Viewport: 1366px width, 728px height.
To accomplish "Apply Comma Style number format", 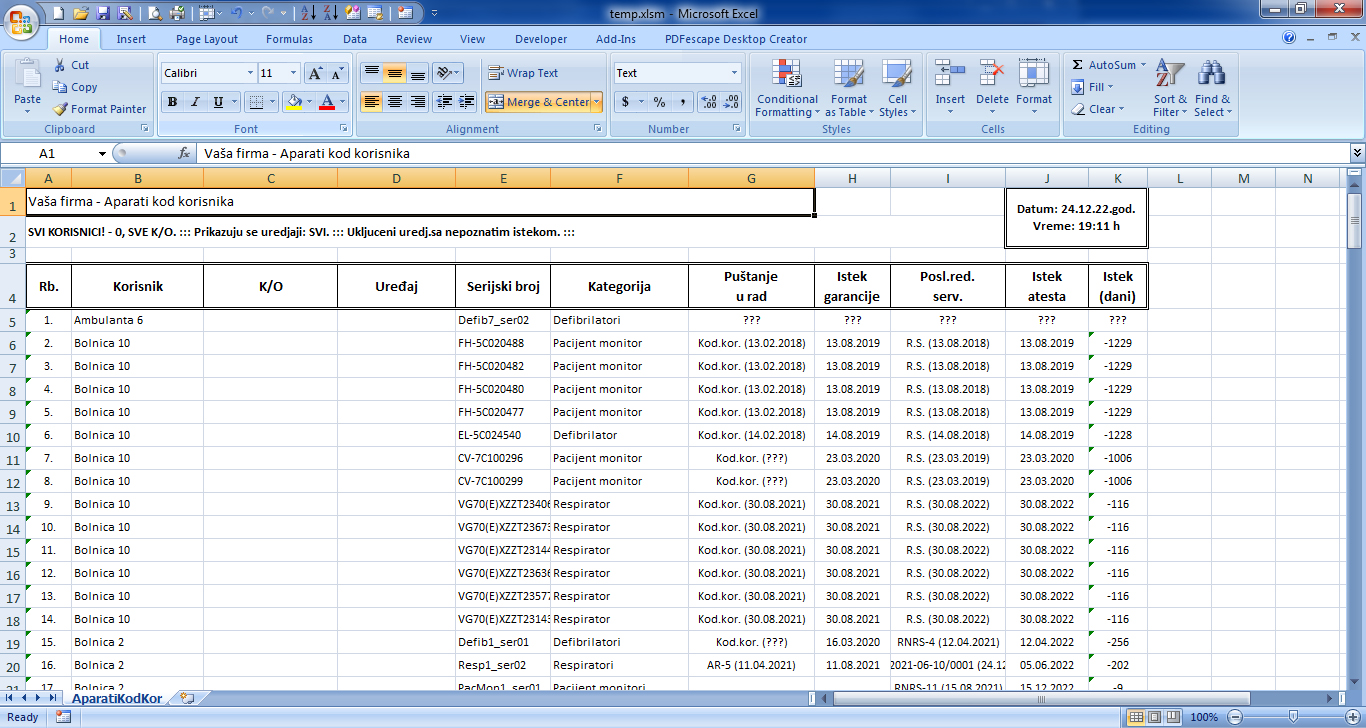I will tap(683, 102).
